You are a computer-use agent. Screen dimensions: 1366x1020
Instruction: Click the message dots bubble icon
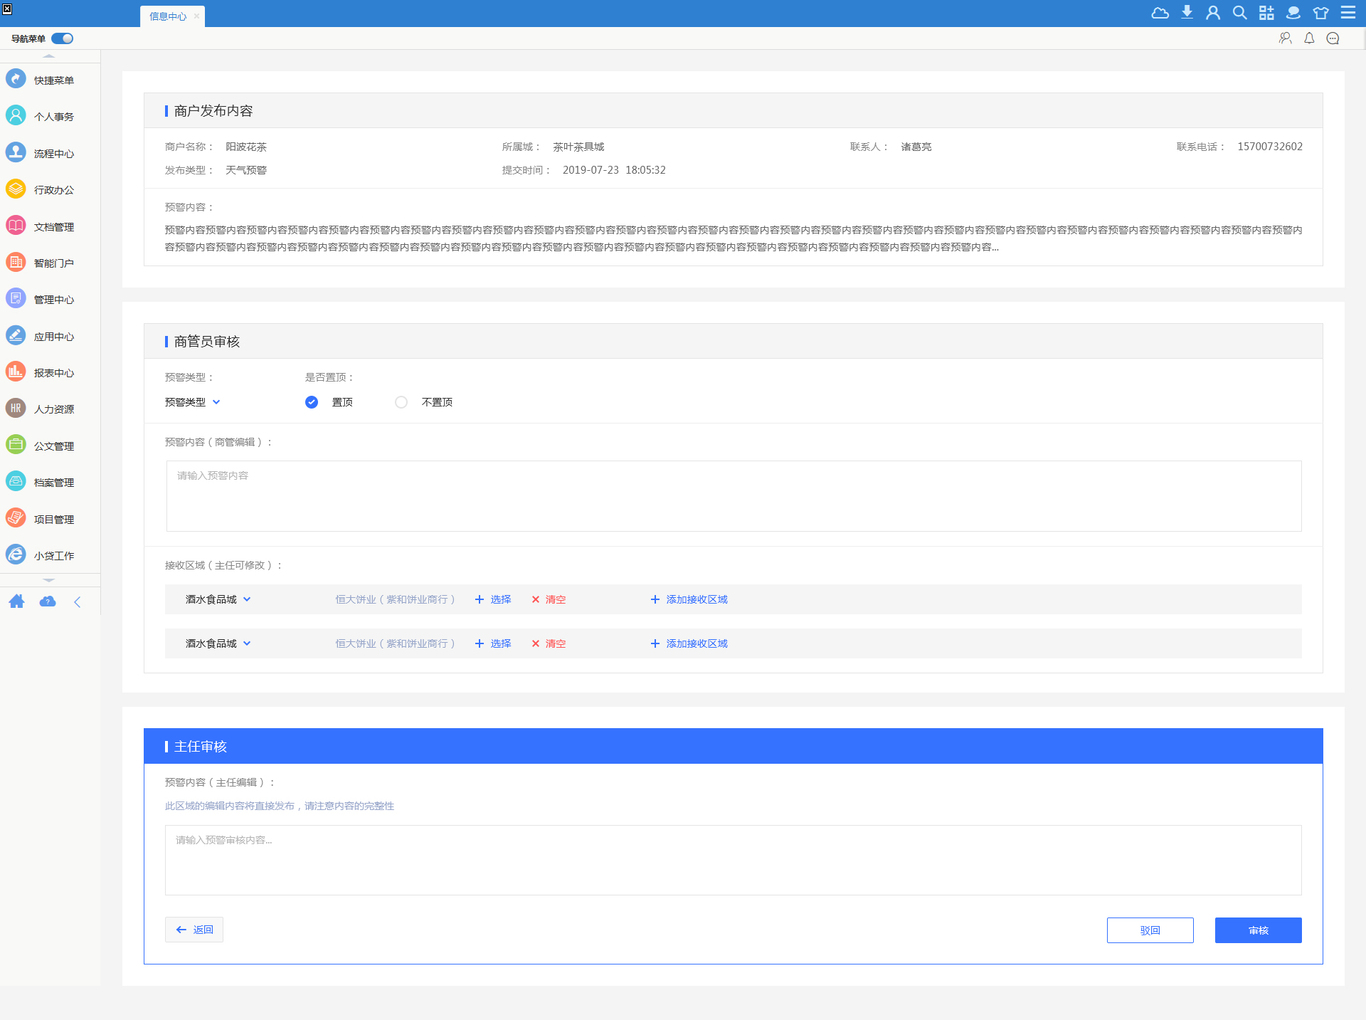[1333, 38]
